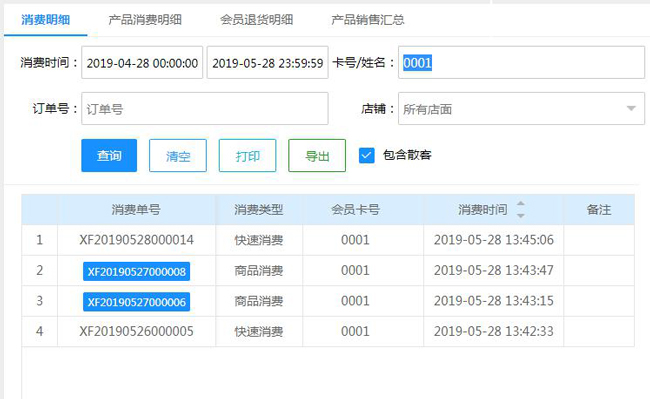The image size is (650, 399).
Task: Click the 导出 button
Action: click(x=317, y=155)
